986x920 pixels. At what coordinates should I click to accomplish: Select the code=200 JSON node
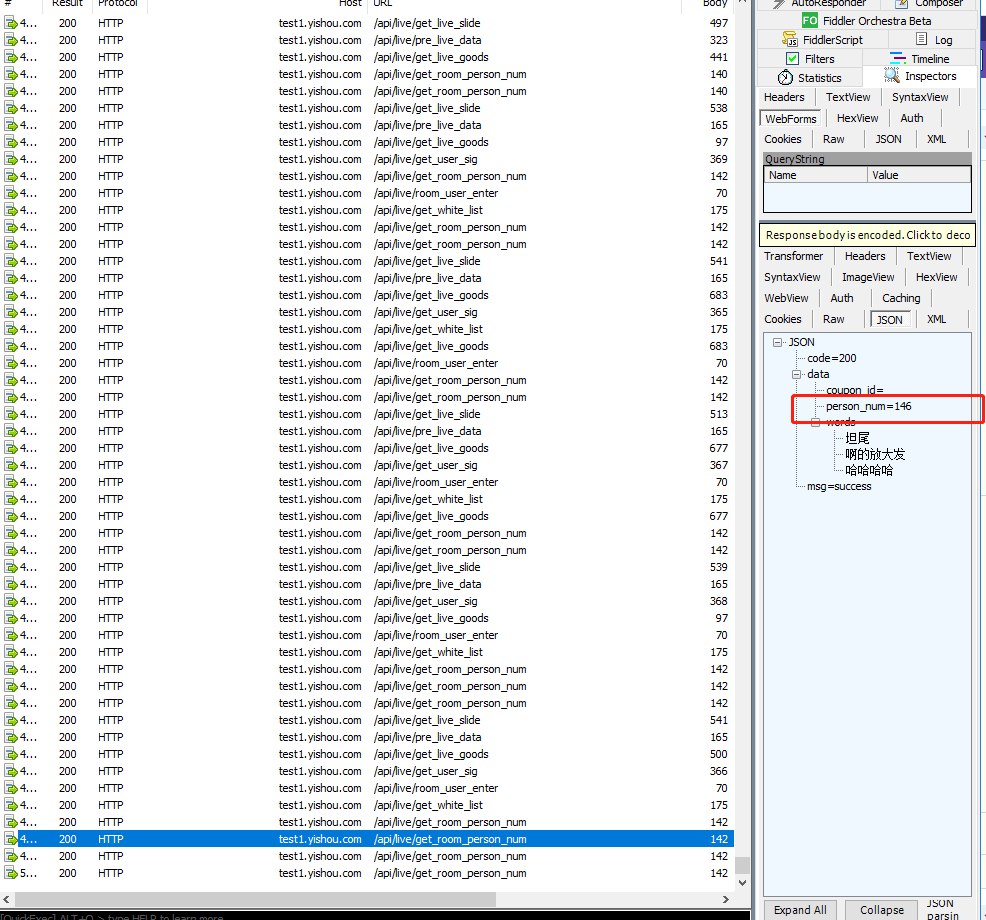tap(831, 358)
